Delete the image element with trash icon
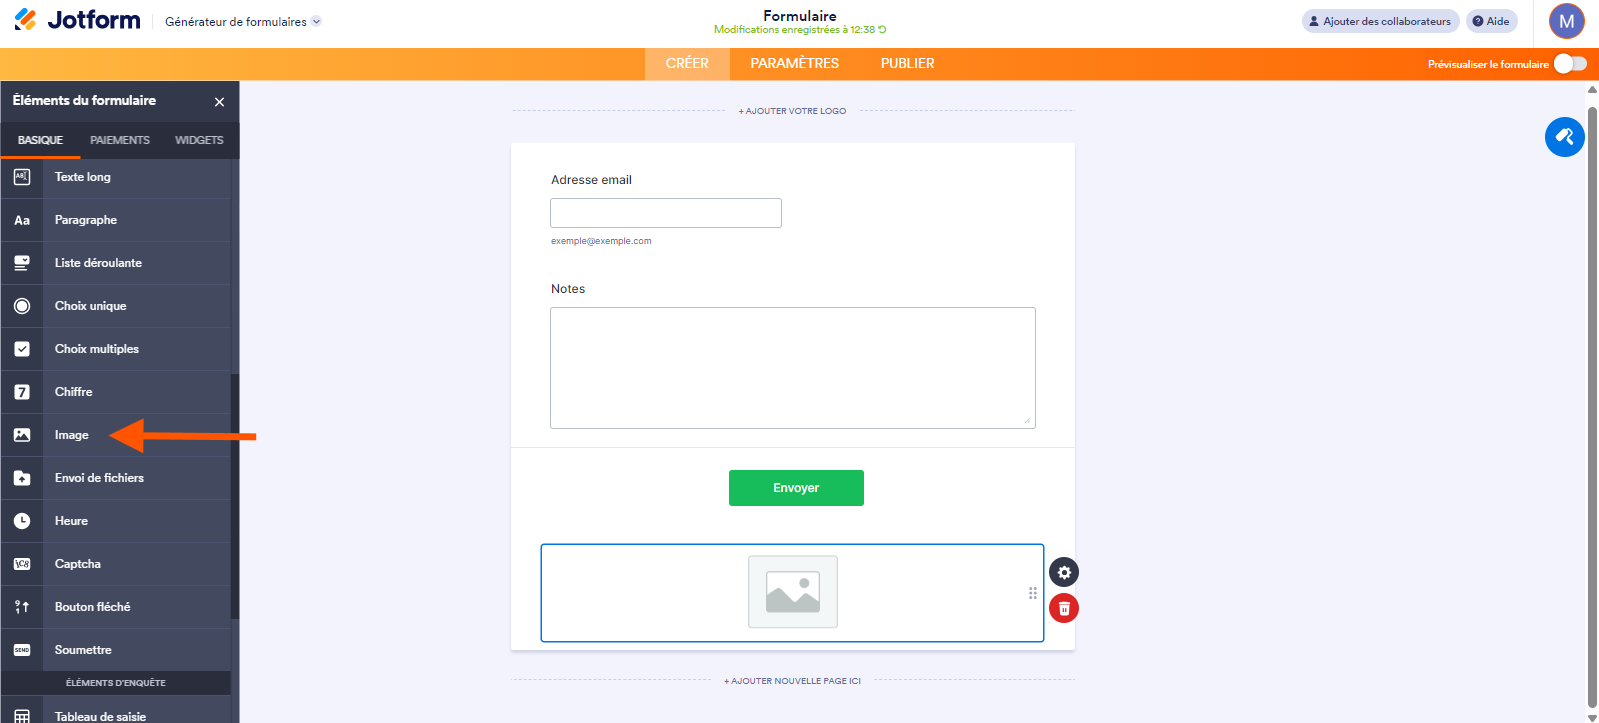The height and width of the screenshot is (723, 1599). coord(1064,608)
